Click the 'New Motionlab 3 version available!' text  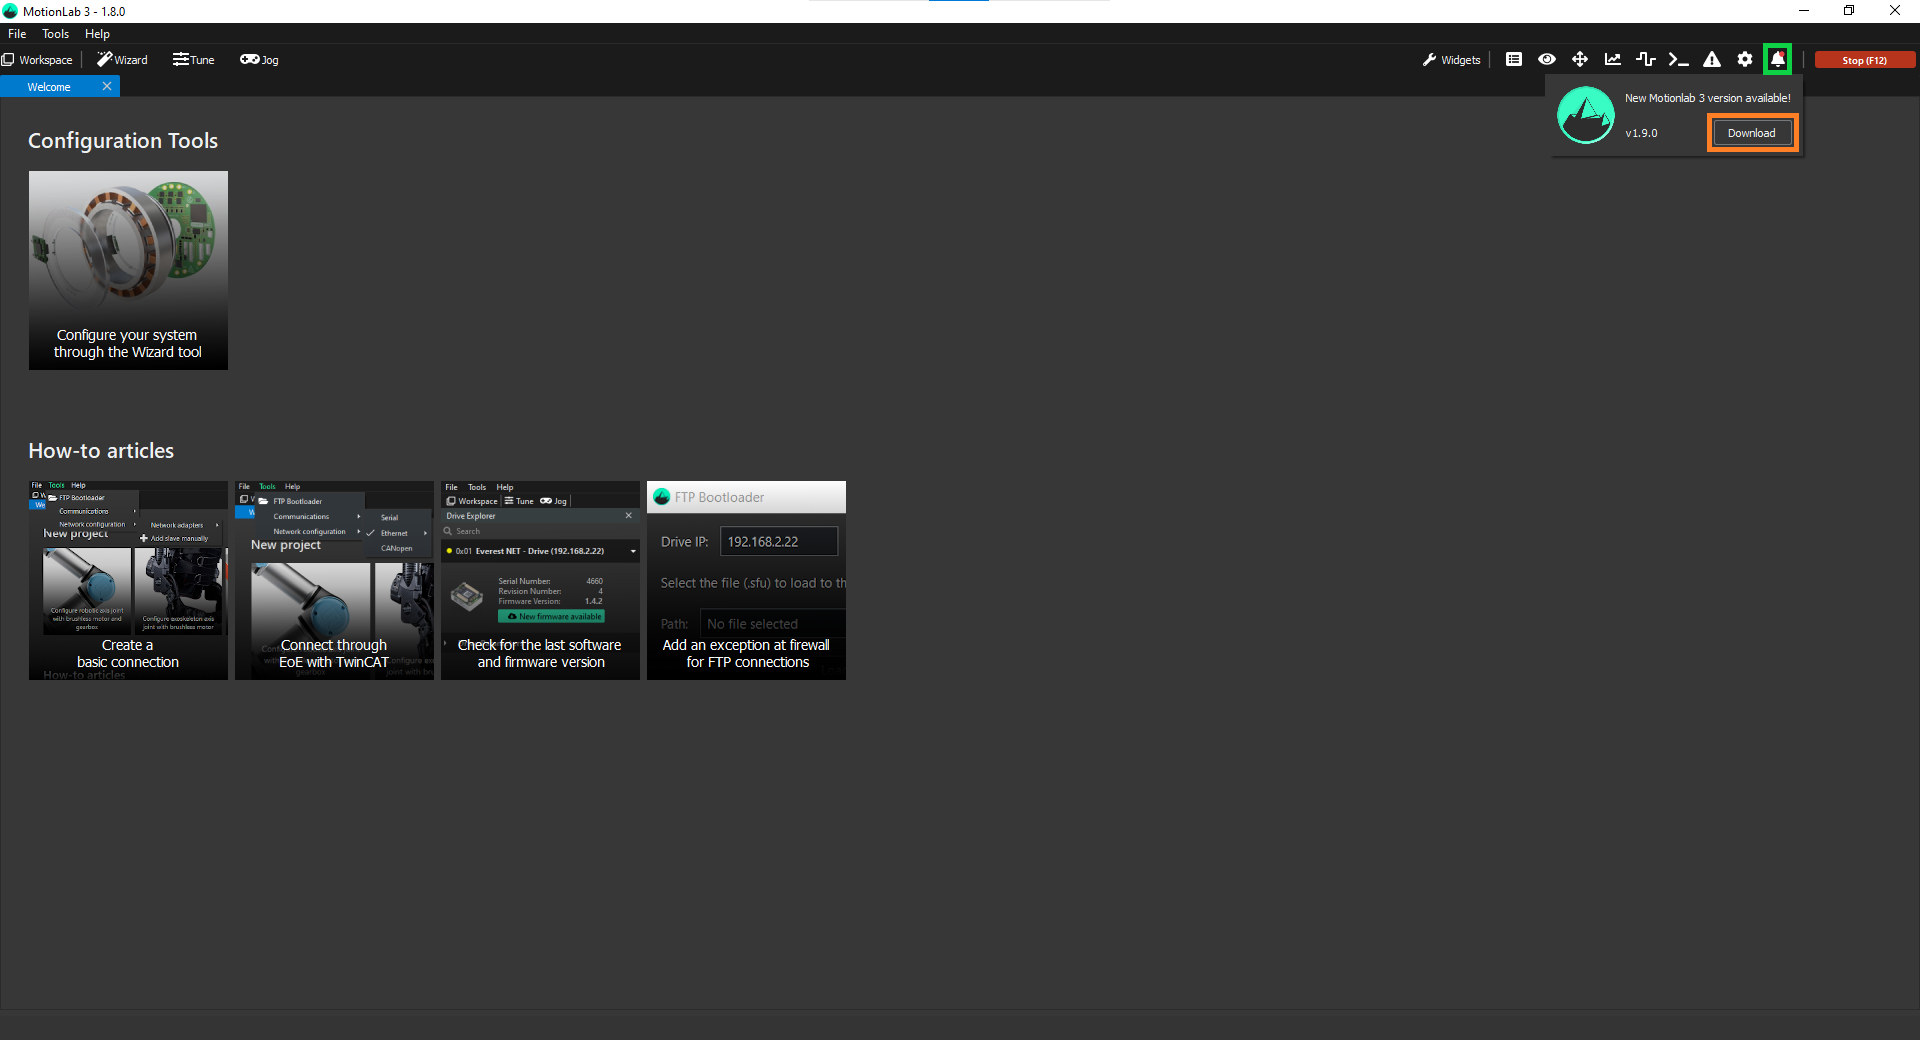[x=1707, y=98]
